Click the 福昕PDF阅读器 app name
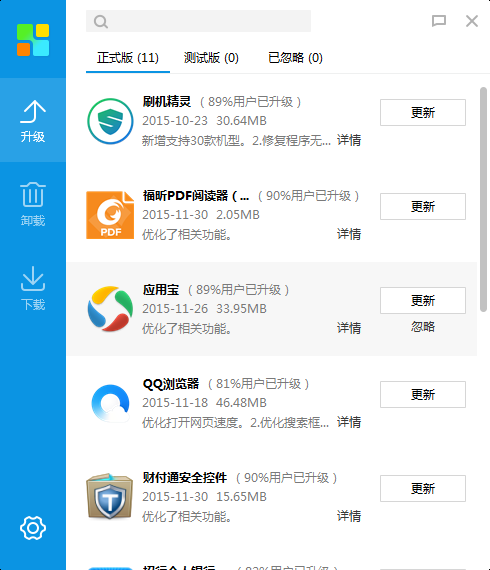 pyautogui.click(x=196, y=196)
